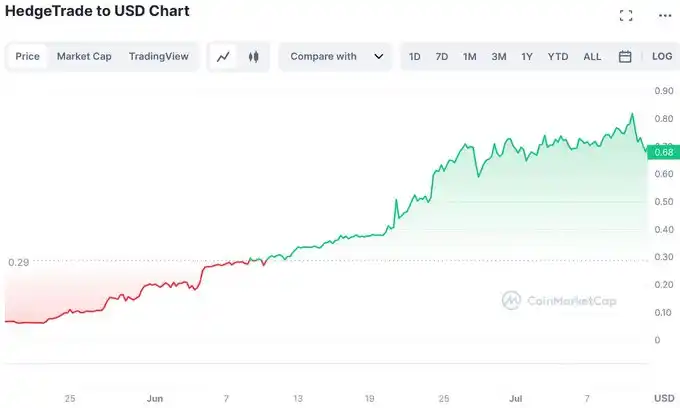Viewport: 680px width, 408px height.
Task: Click the 0.68 current price label
Action: (662, 152)
